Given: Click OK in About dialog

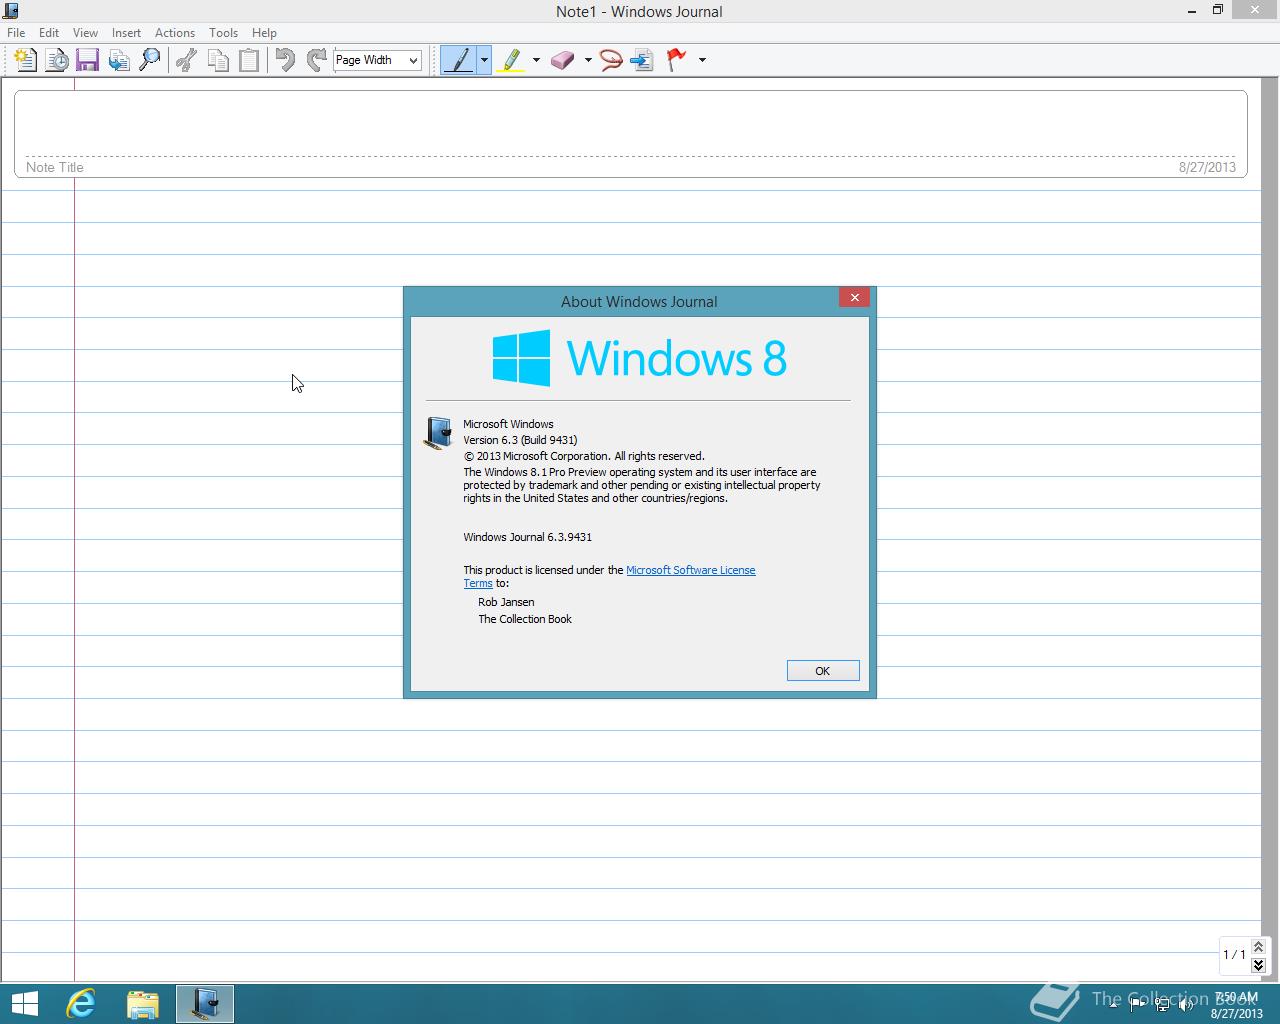Looking at the screenshot, I should pyautogui.click(x=823, y=671).
